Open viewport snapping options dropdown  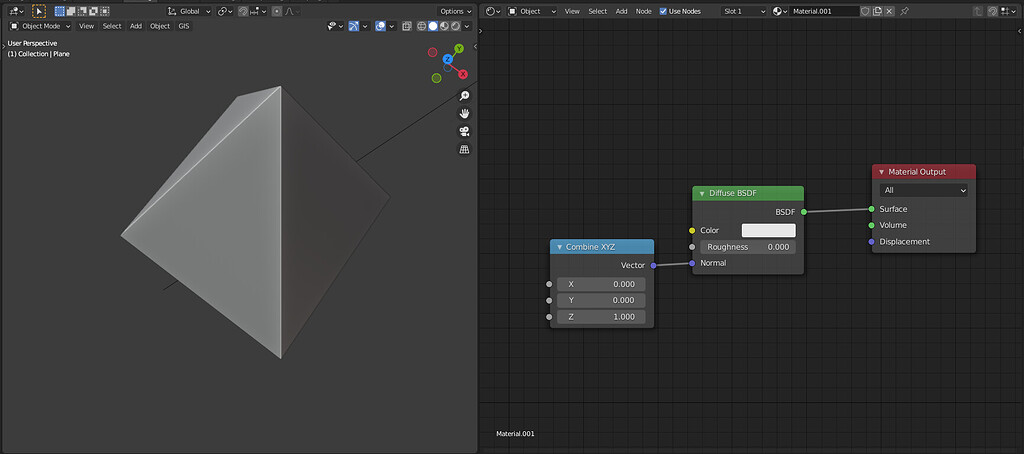[x=259, y=11]
